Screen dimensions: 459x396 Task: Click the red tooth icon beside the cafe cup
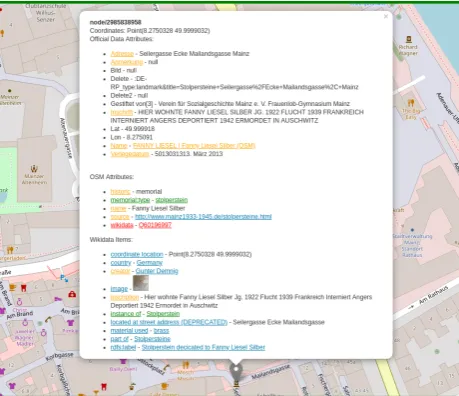point(23,287)
